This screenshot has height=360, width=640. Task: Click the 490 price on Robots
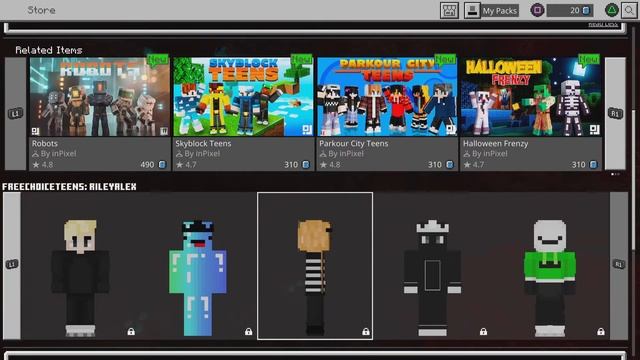[x=153, y=164]
